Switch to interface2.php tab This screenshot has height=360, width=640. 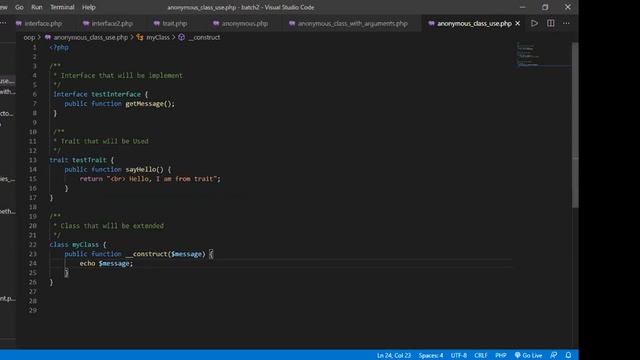(108, 24)
